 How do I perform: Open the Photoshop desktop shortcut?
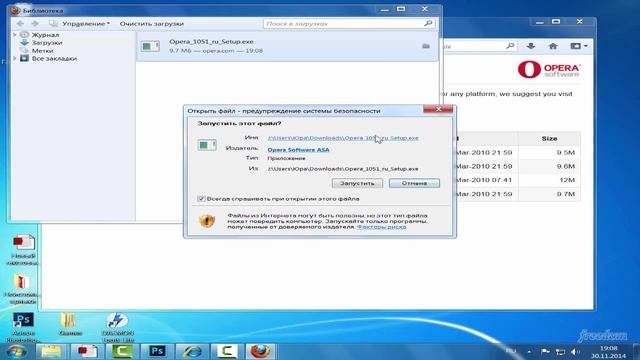pos(23,327)
